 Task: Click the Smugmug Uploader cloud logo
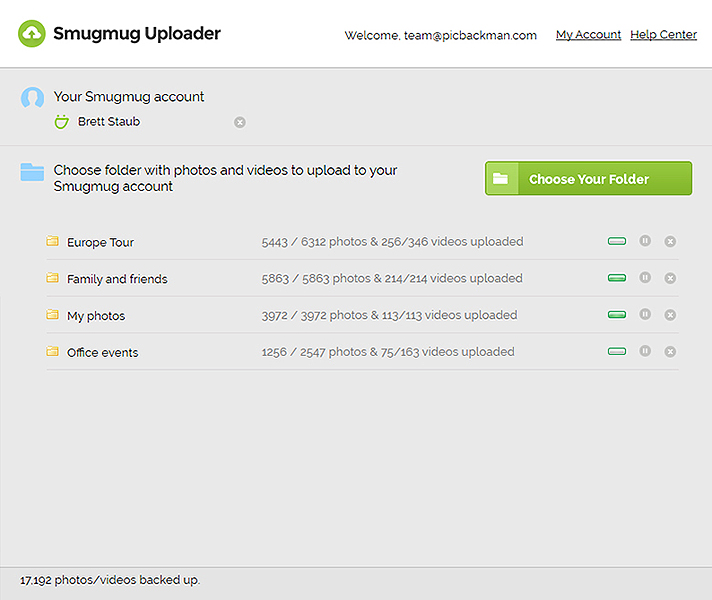click(x=32, y=33)
